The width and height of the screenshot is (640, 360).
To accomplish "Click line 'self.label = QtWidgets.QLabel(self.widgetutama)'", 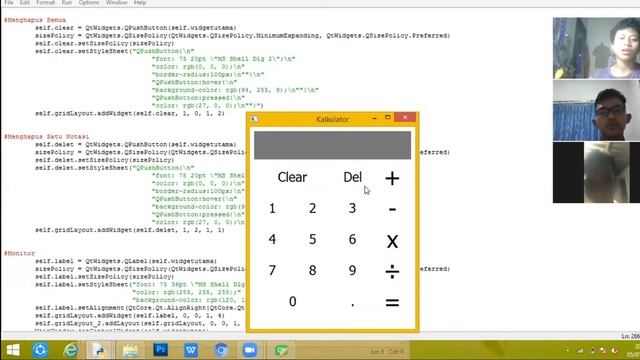I will (126, 261).
